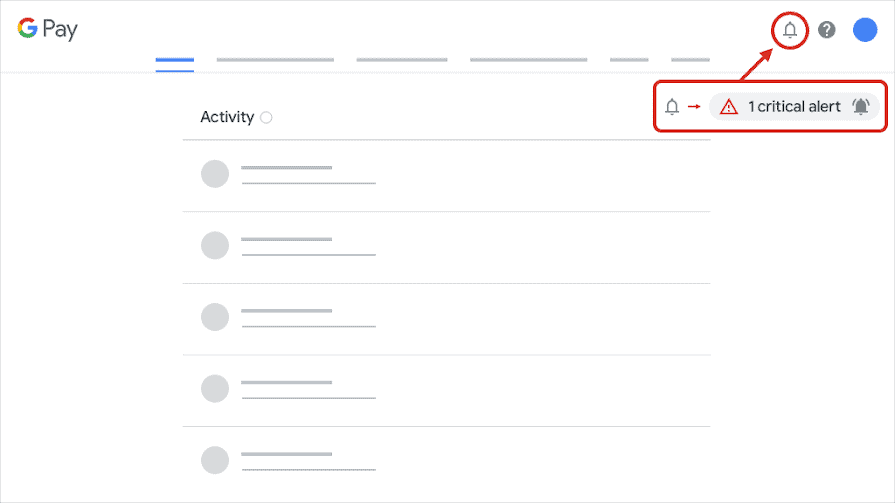895x503 pixels.
Task: Open the fourth navigation tab
Action: point(529,59)
